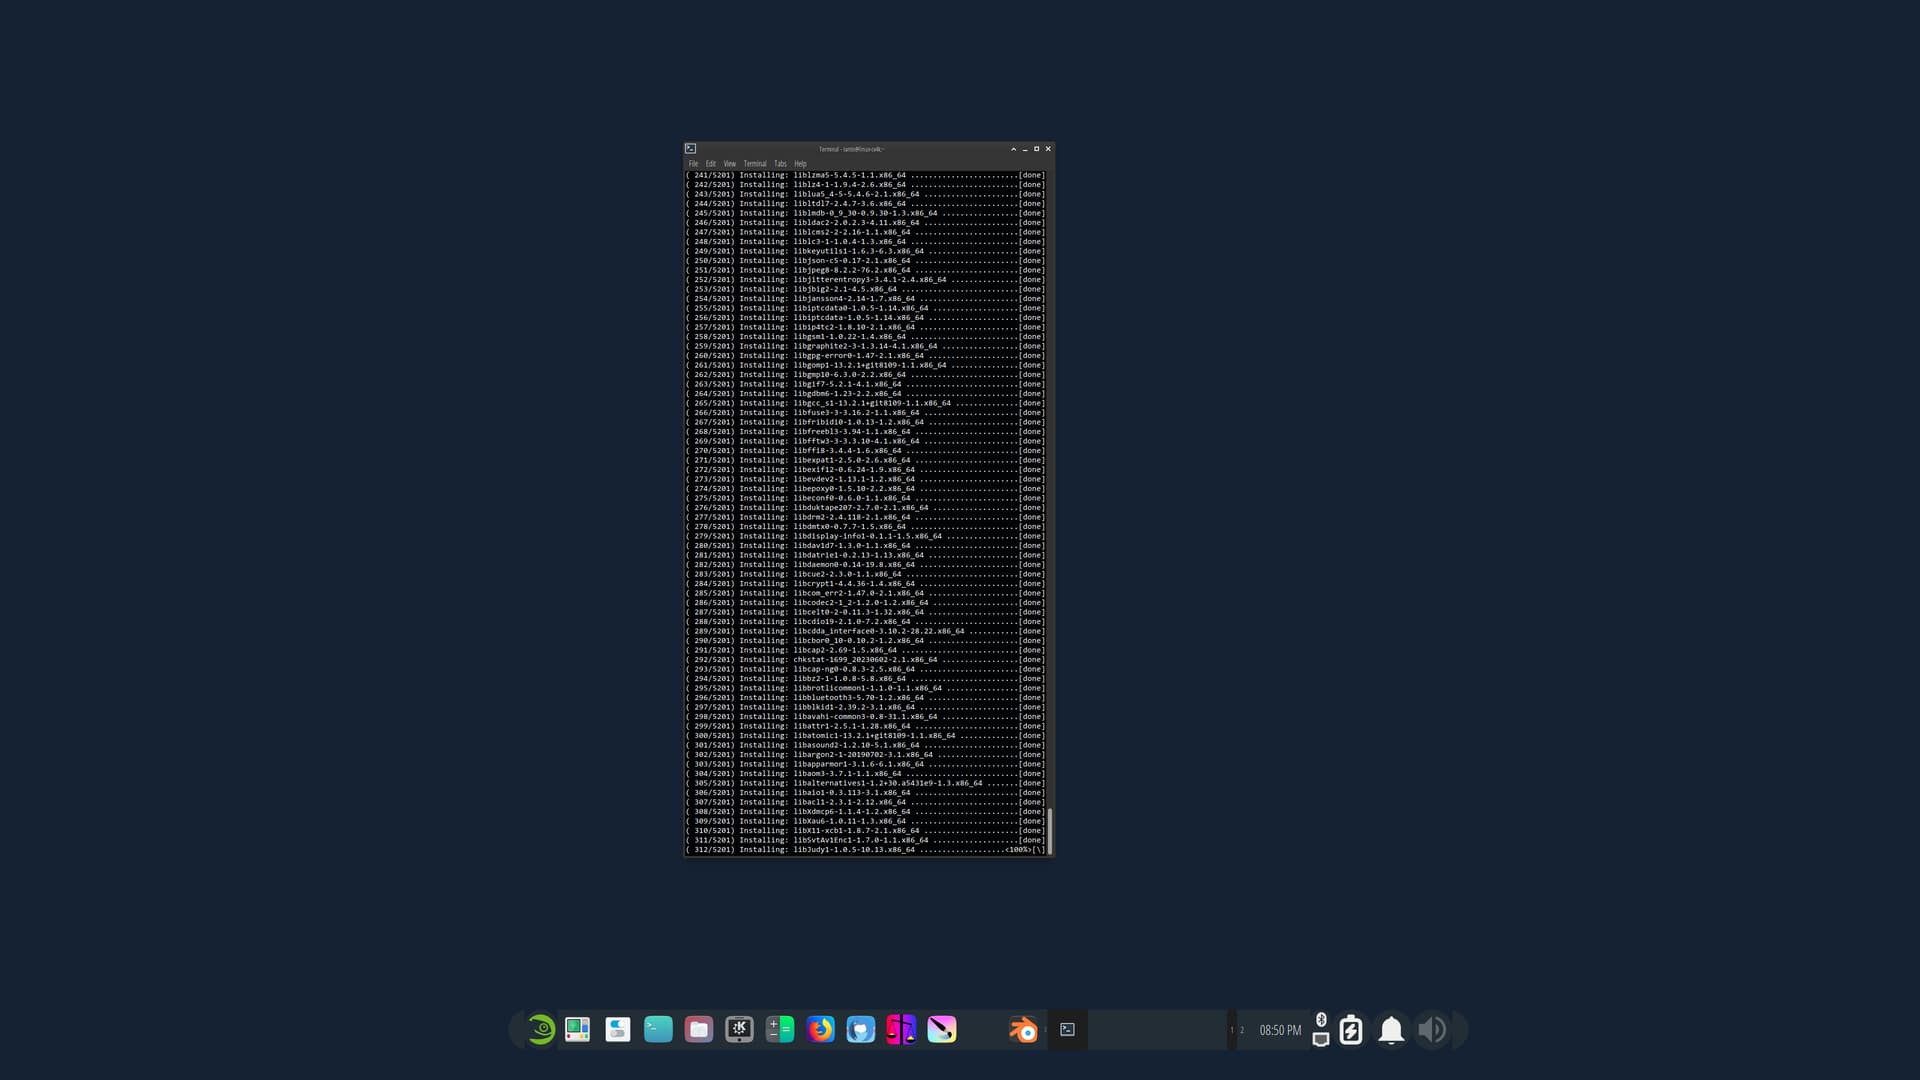Viewport: 1920px width, 1080px height.
Task: Select the Terminal task button in panel
Action: pyautogui.click(x=1067, y=1030)
